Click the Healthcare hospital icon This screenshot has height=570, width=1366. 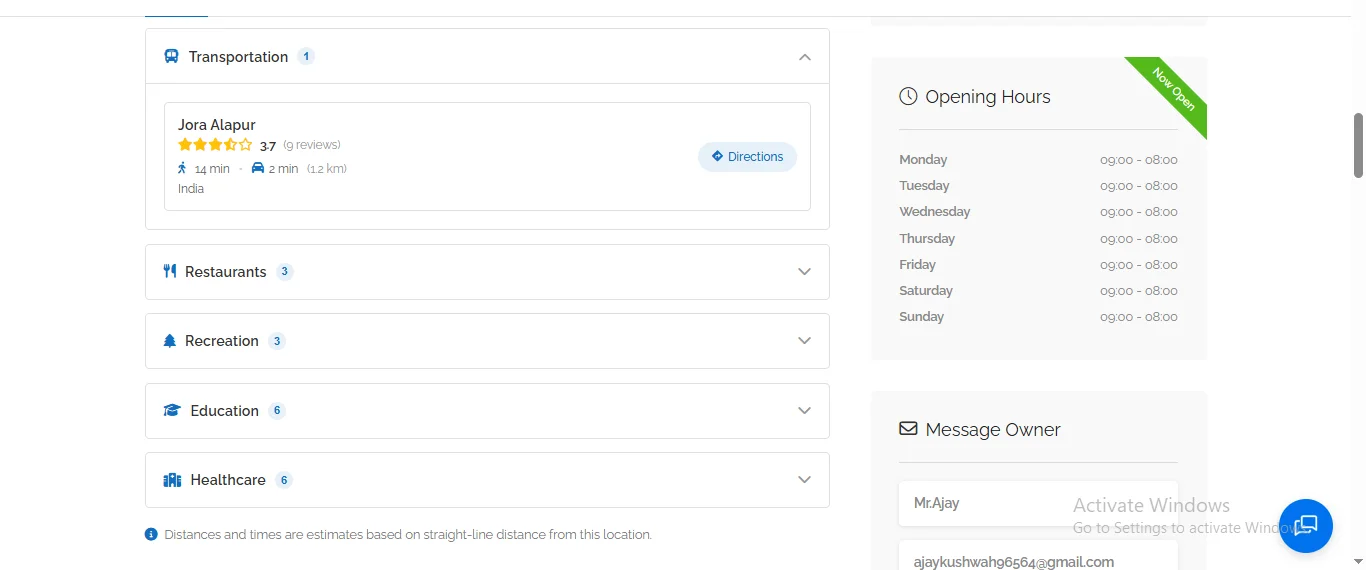point(172,480)
